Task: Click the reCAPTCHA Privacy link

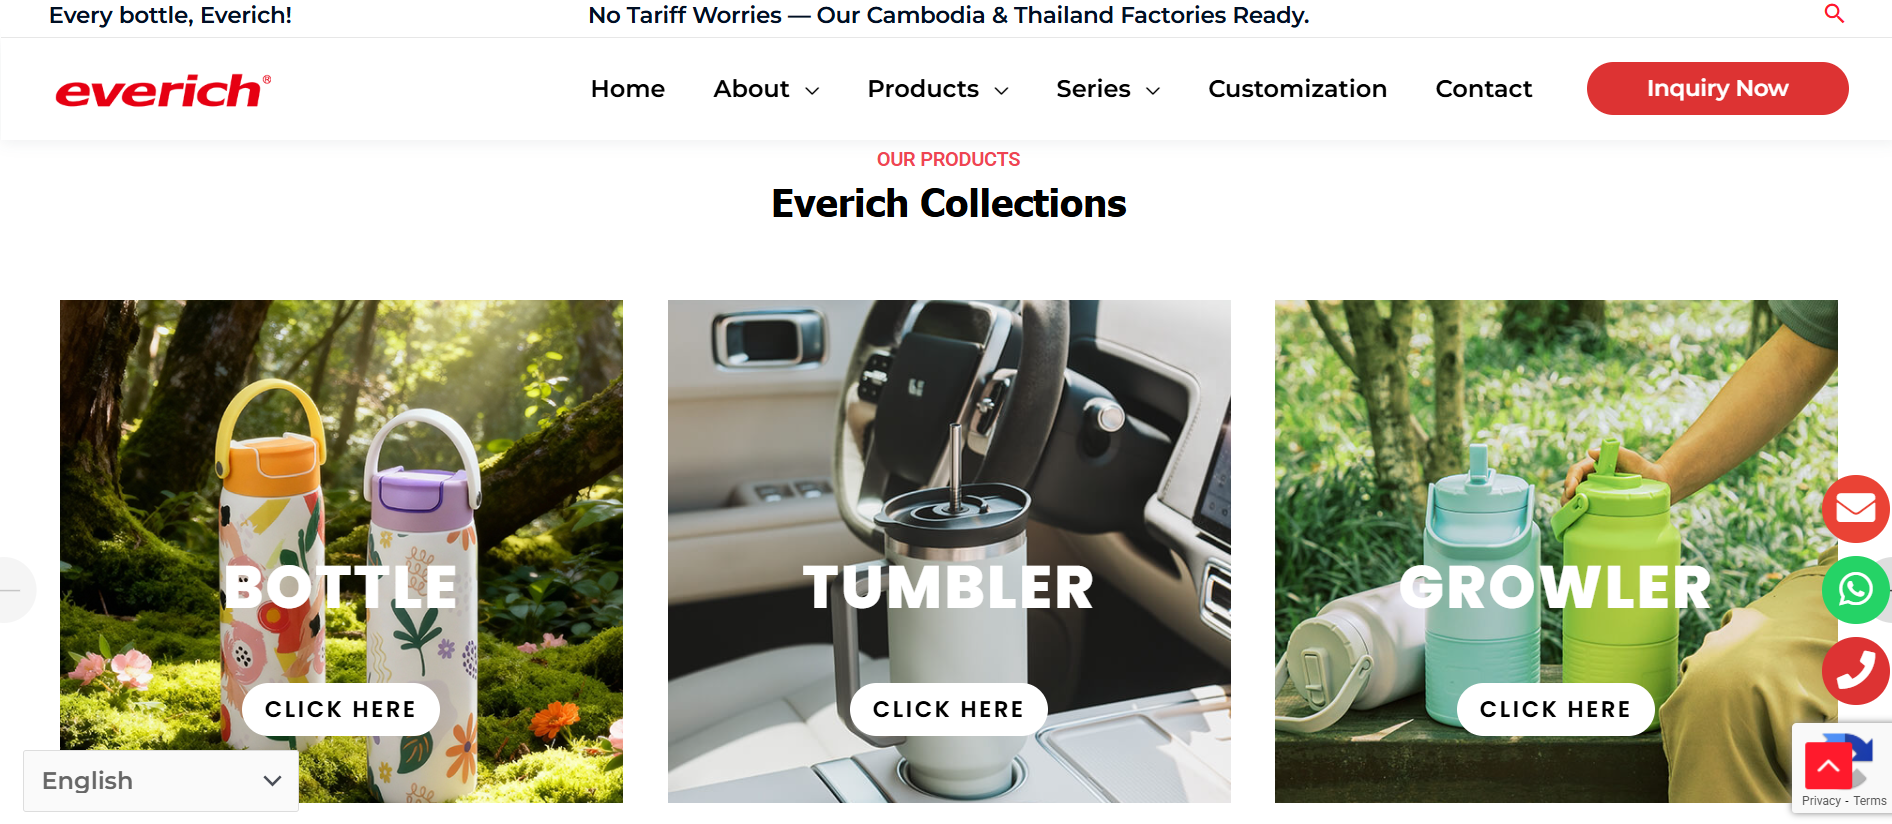Action: (x=1821, y=801)
